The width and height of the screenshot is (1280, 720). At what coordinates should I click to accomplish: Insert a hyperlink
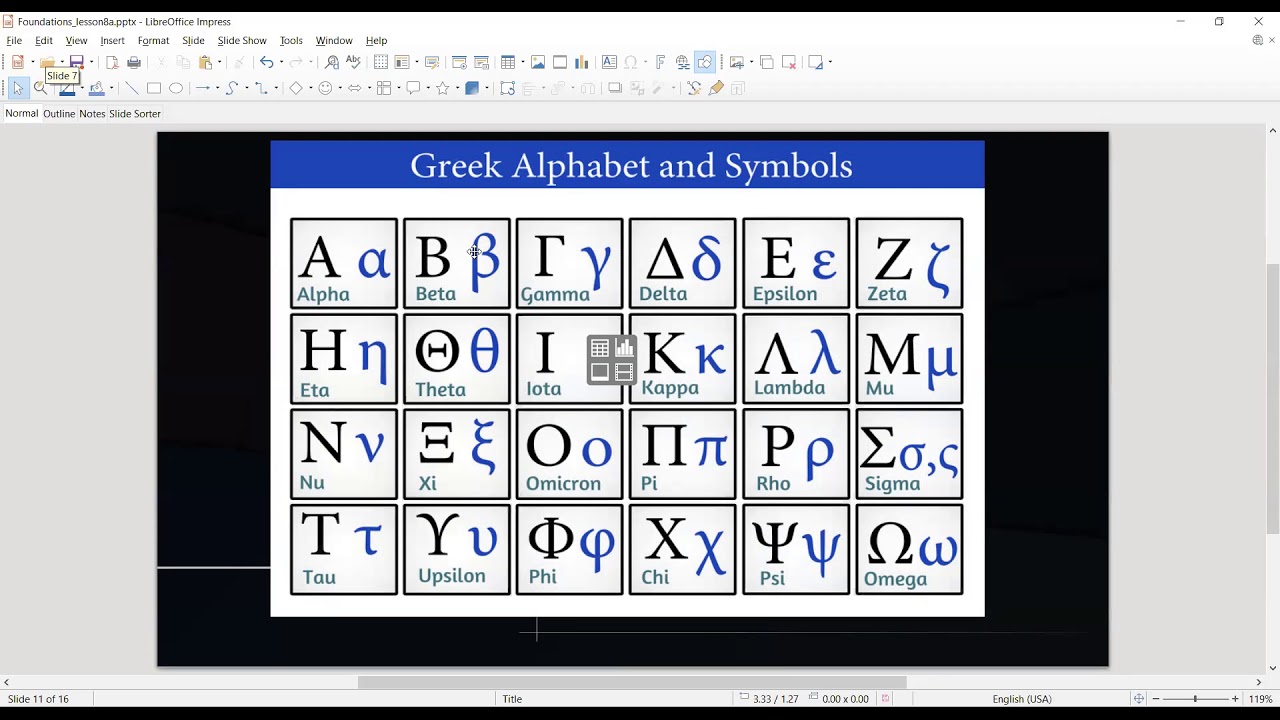coord(683,62)
